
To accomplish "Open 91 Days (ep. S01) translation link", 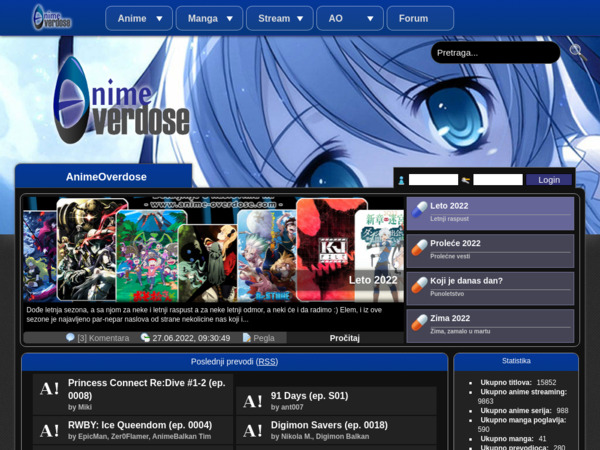I will [x=310, y=396].
